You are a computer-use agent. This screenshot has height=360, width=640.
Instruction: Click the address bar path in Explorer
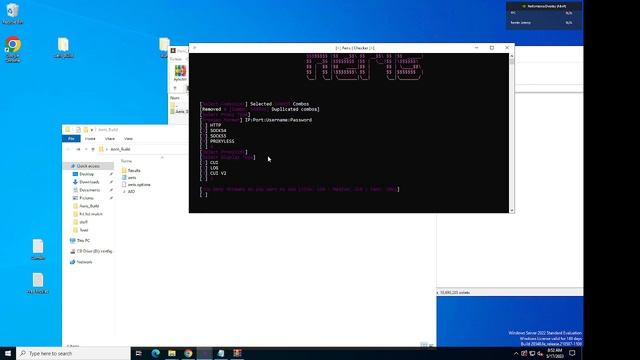tap(120, 149)
